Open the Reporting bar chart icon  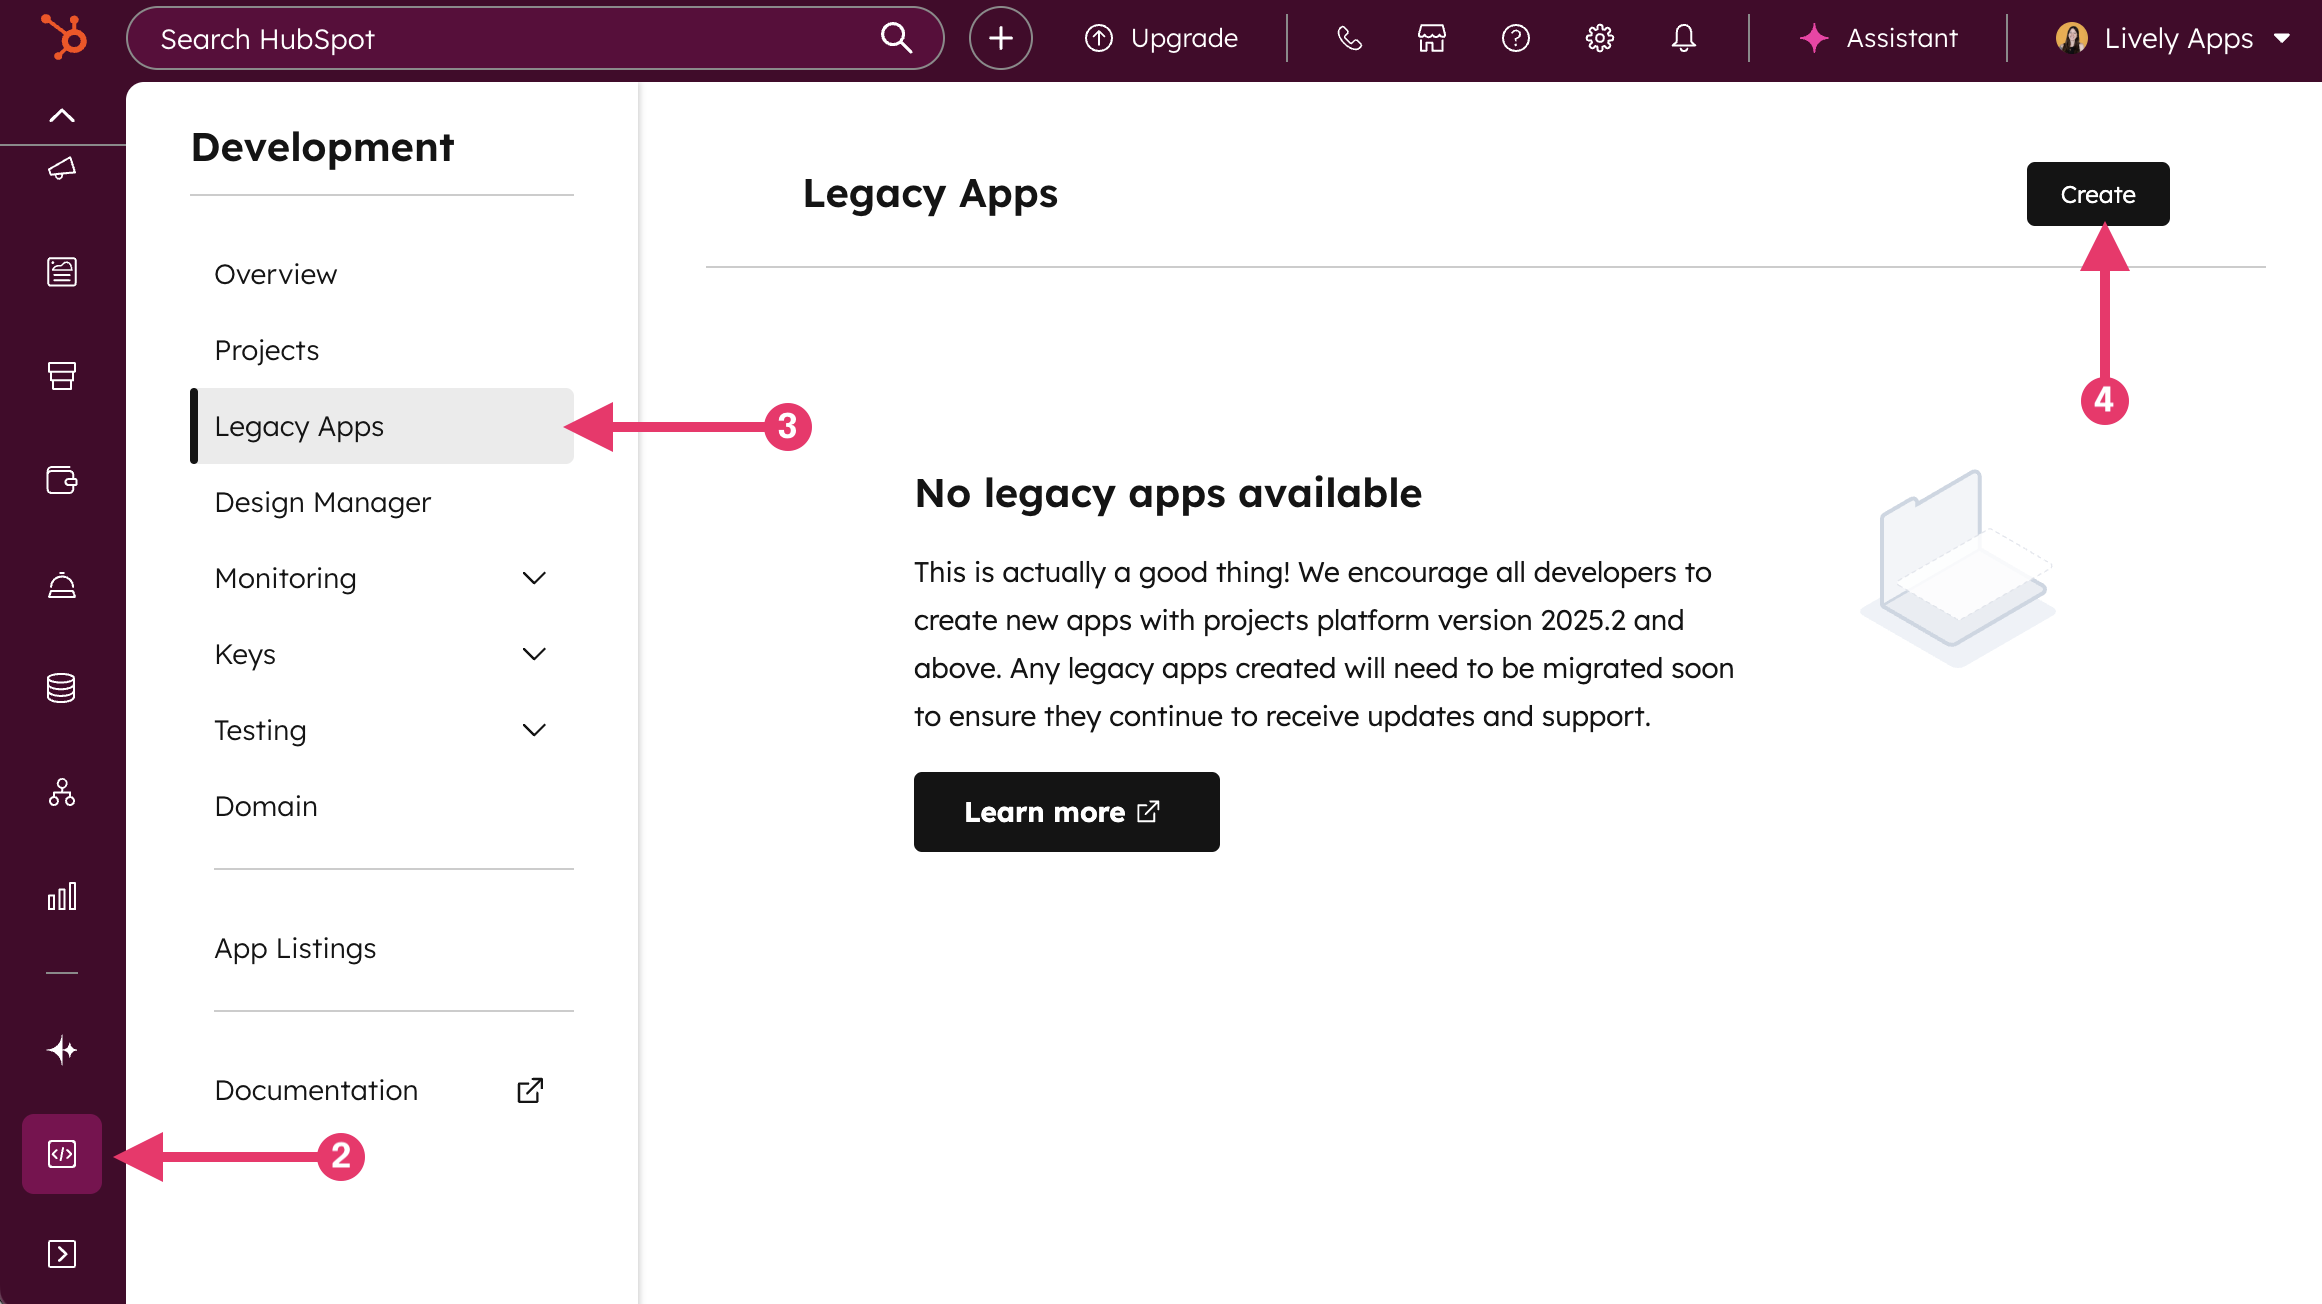click(x=61, y=897)
